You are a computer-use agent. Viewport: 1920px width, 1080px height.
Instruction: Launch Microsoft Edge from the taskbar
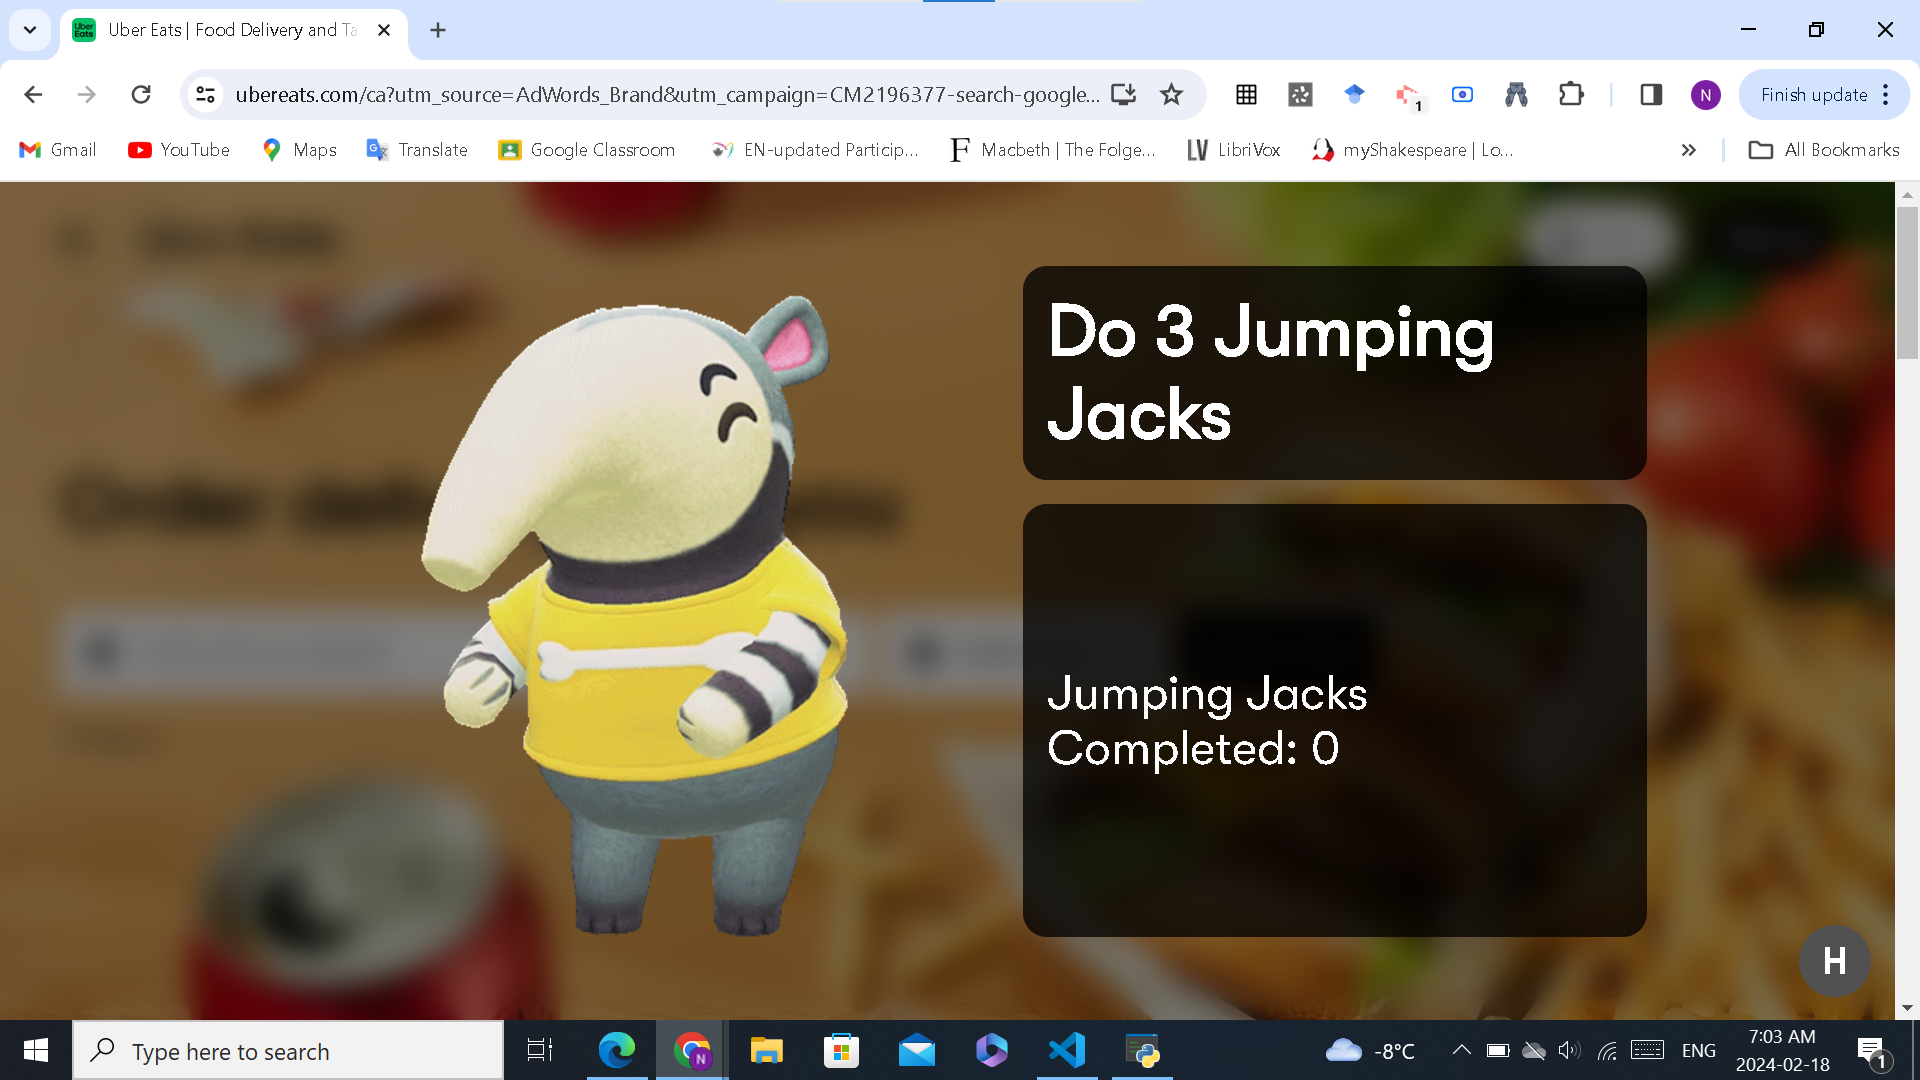[x=616, y=1051]
